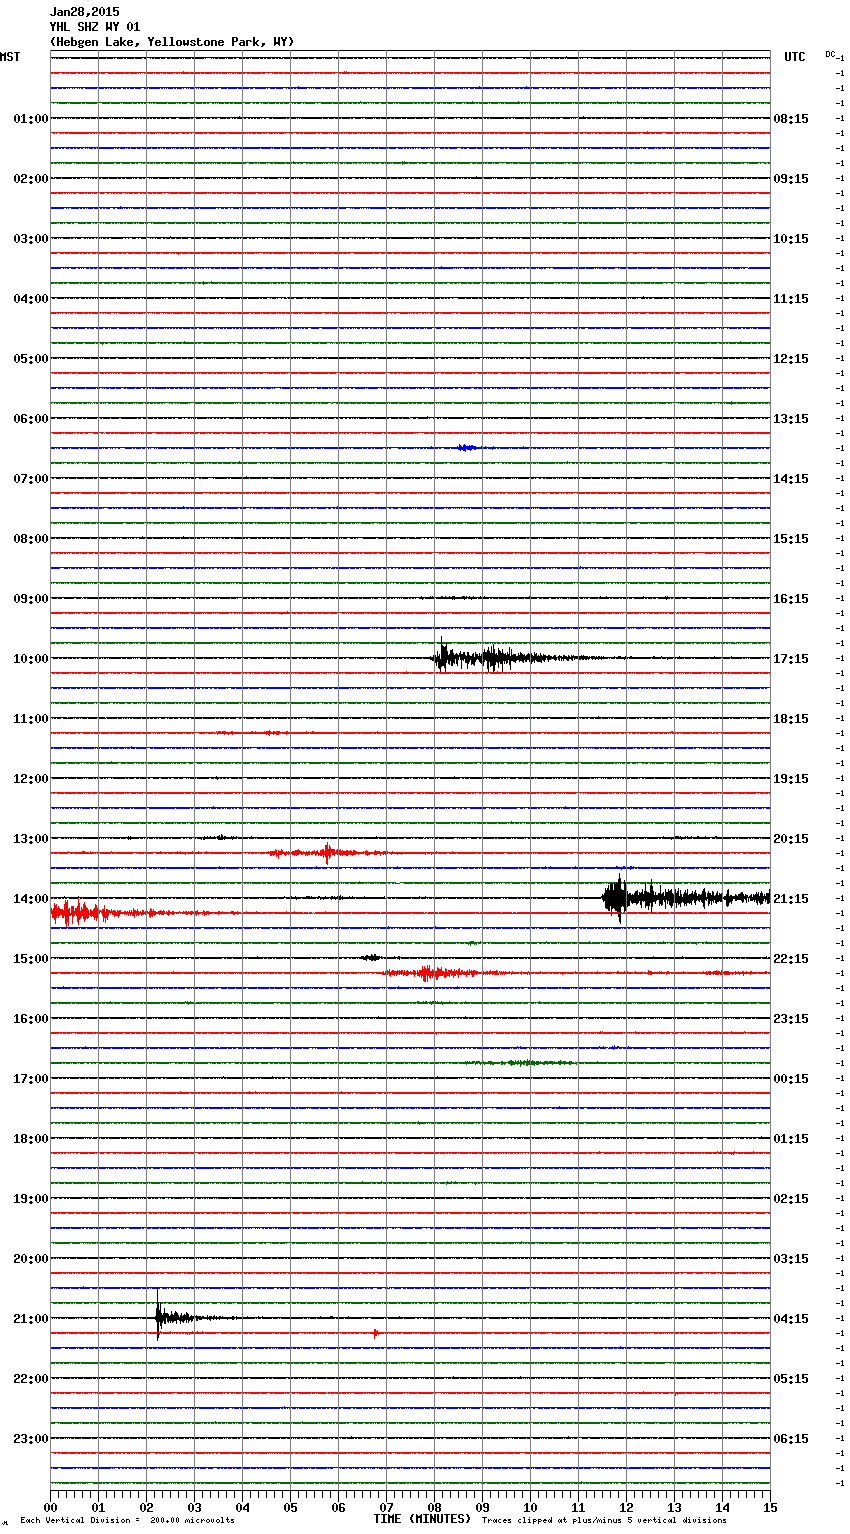This screenshot has width=850, height=1534.
Task: Click the YHL SHZ WY 01 station label
Action: 95,27
